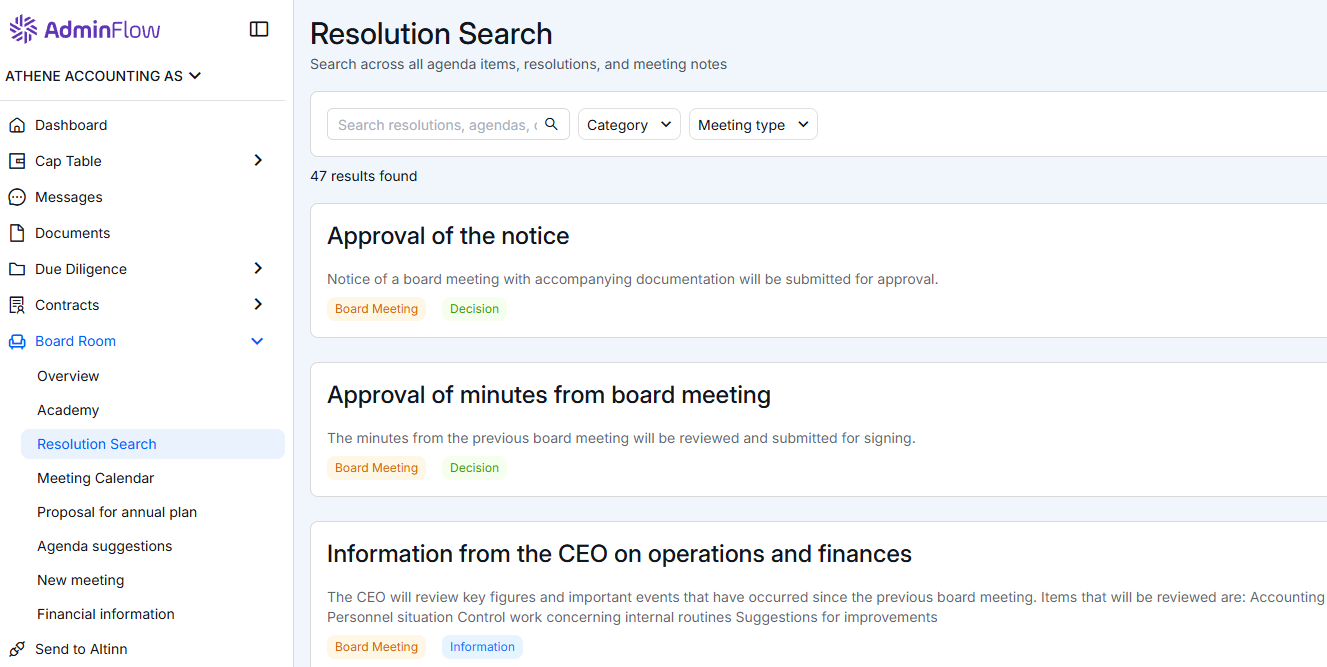Click the Dashboard home icon
This screenshot has width=1327, height=667.
point(16,125)
